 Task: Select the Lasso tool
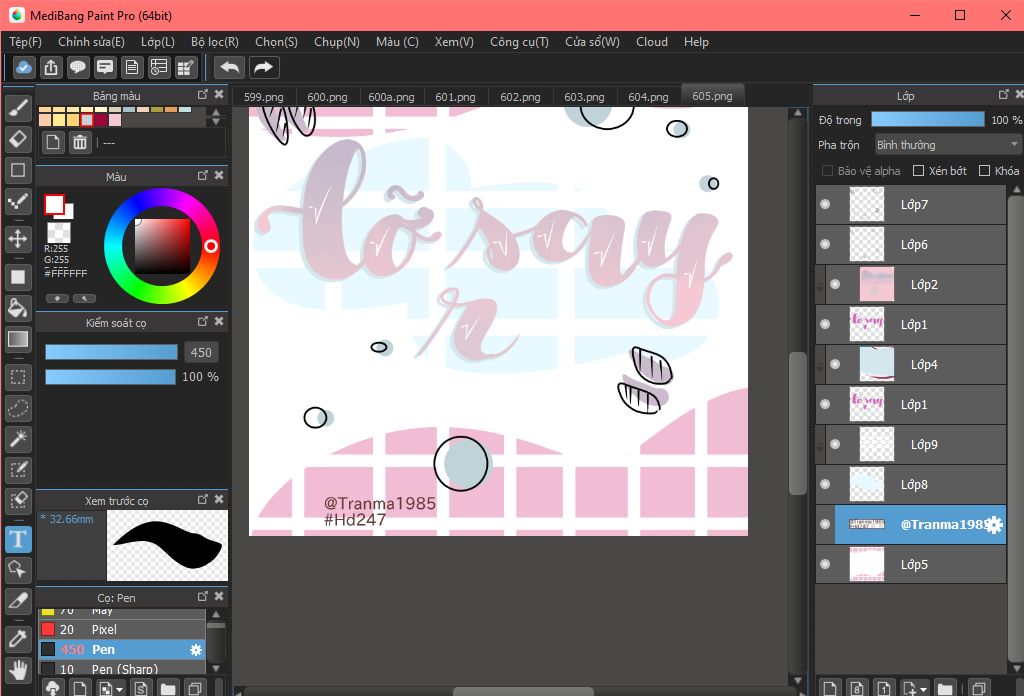18,409
